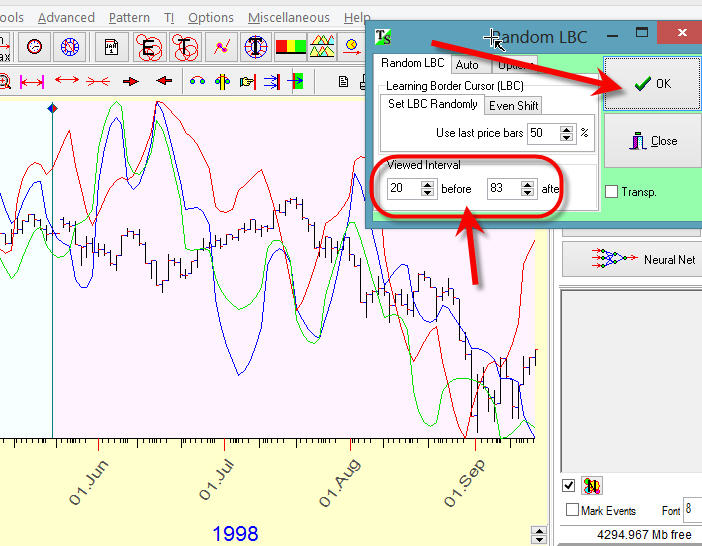
Task: Click the JAN 1 calendar icon
Action: click(112, 47)
